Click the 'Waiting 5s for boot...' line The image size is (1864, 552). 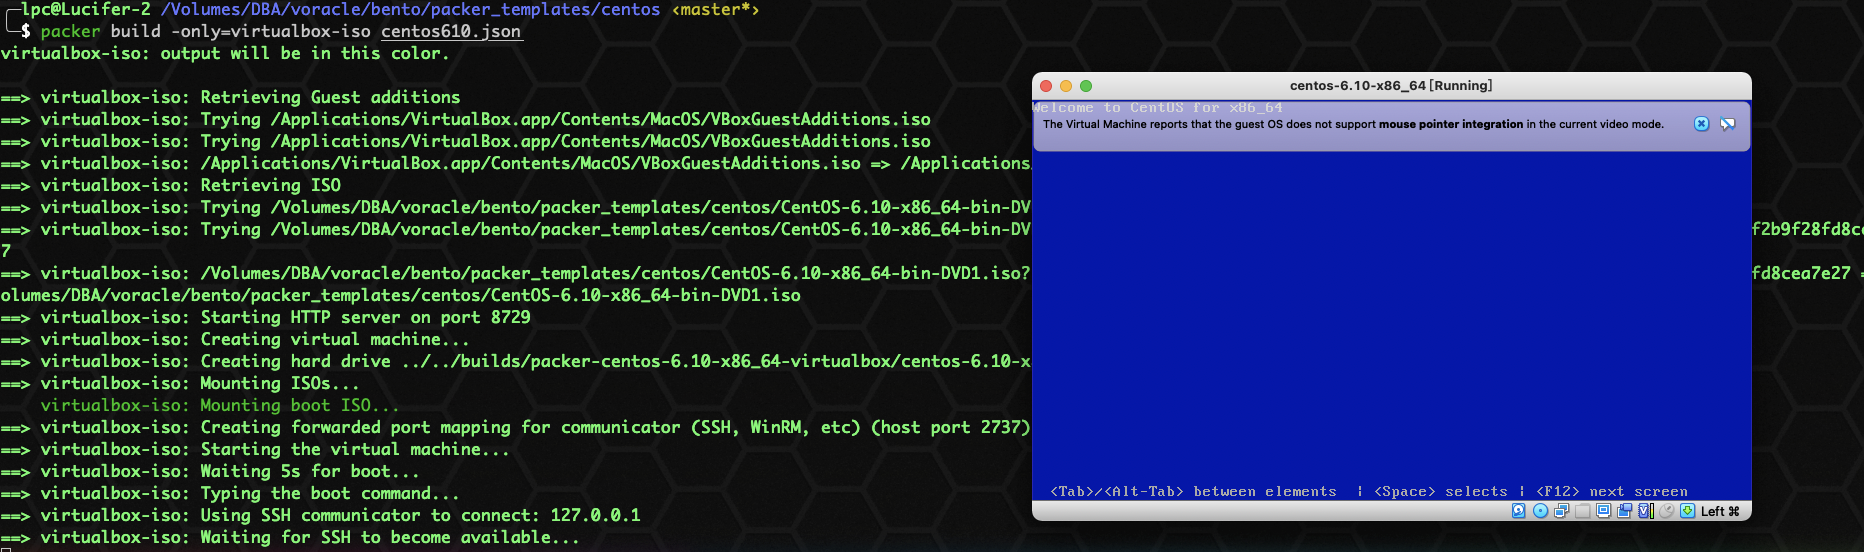210,471
